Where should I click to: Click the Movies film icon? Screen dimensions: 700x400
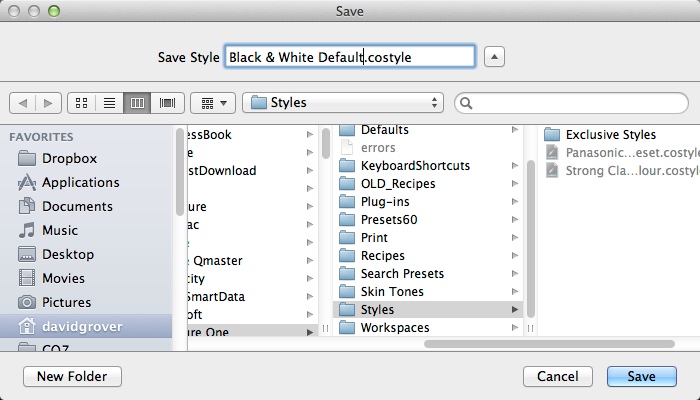click(x=27, y=278)
